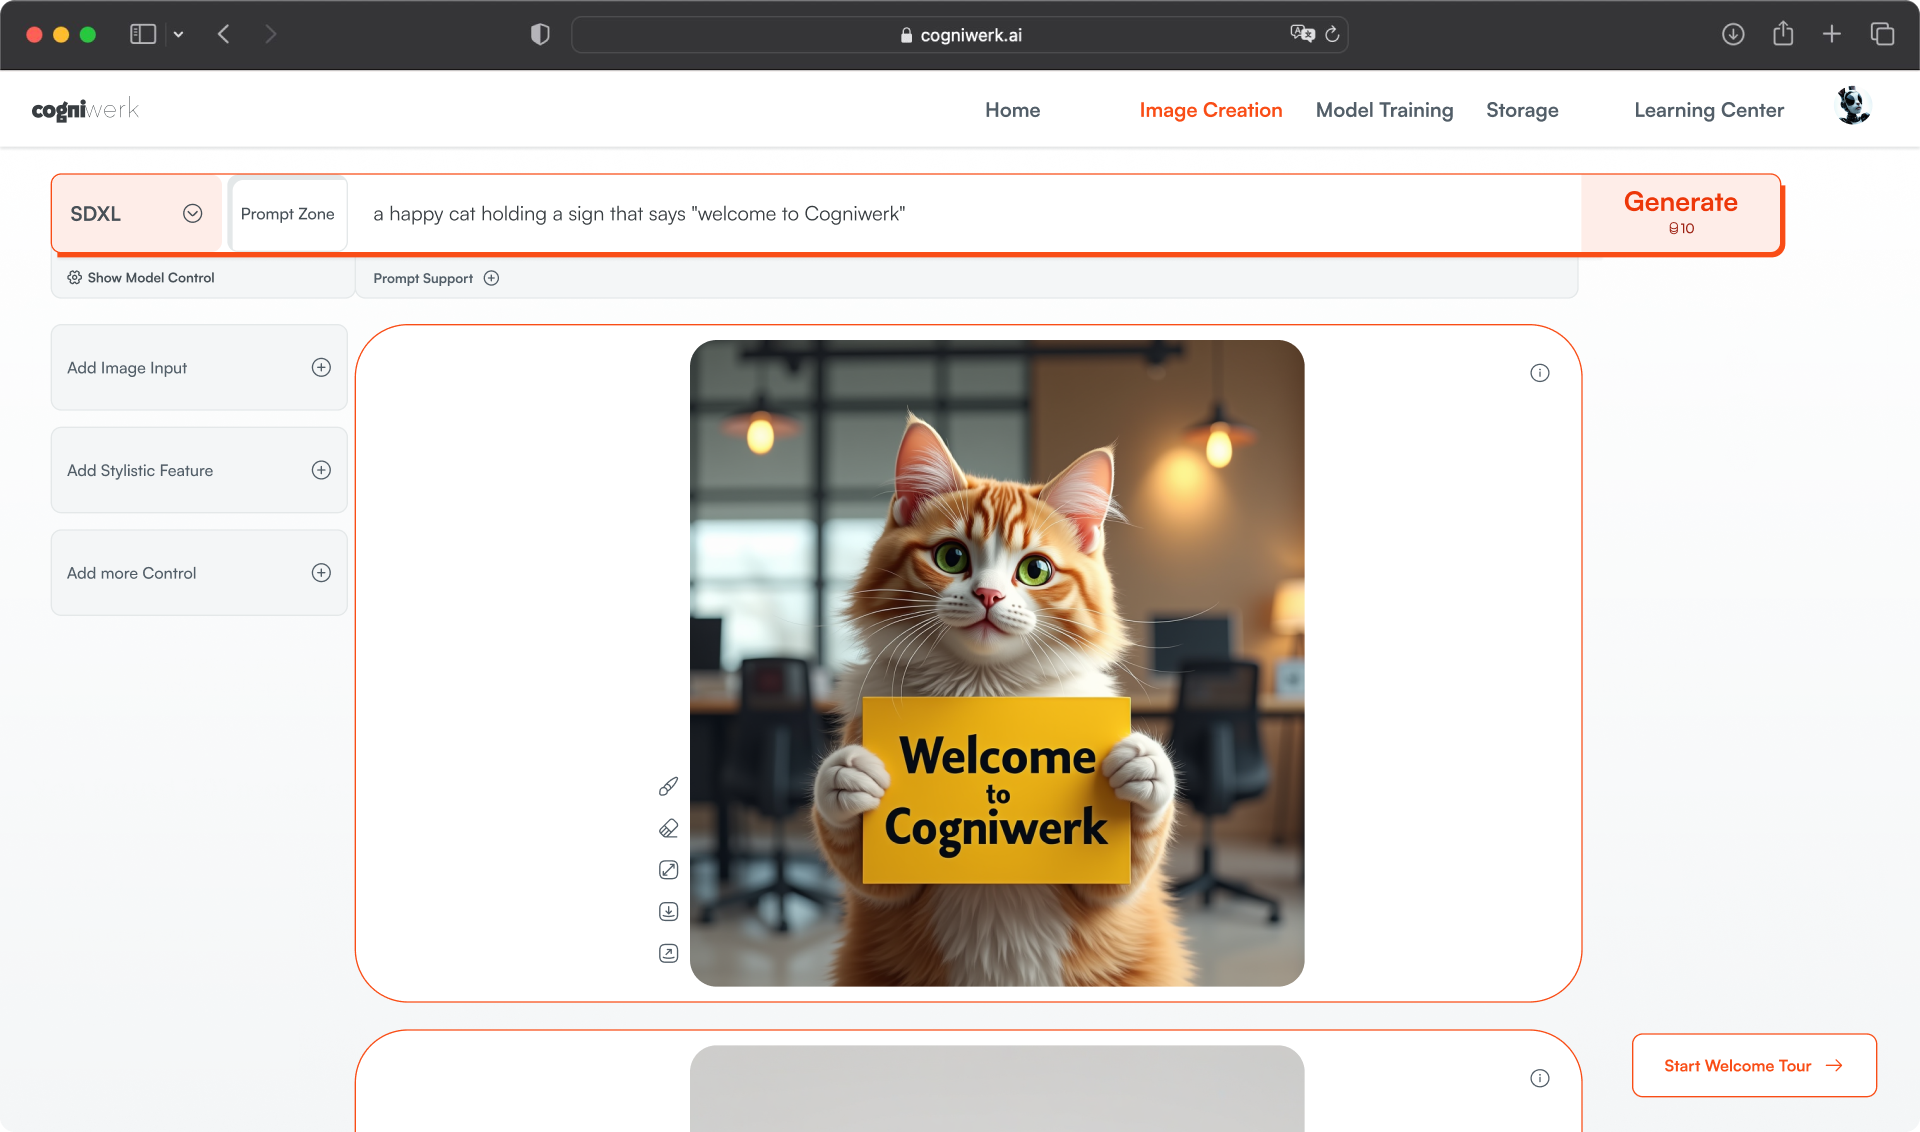Open the user profile avatar
Viewport: 1920px width, 1132px height.
(1853, 107)
